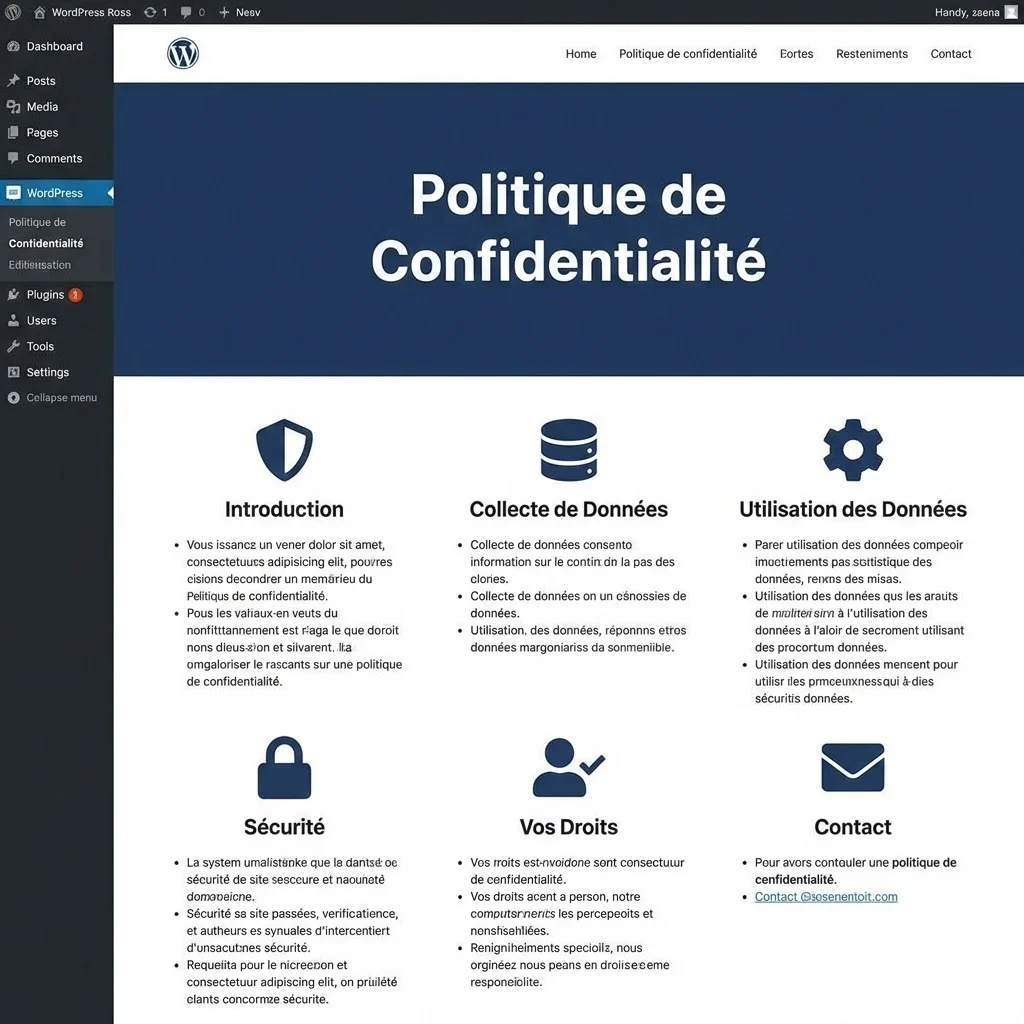
Task: Click the database icon above Collecte de Données
Action: click(x=568, y=449)
